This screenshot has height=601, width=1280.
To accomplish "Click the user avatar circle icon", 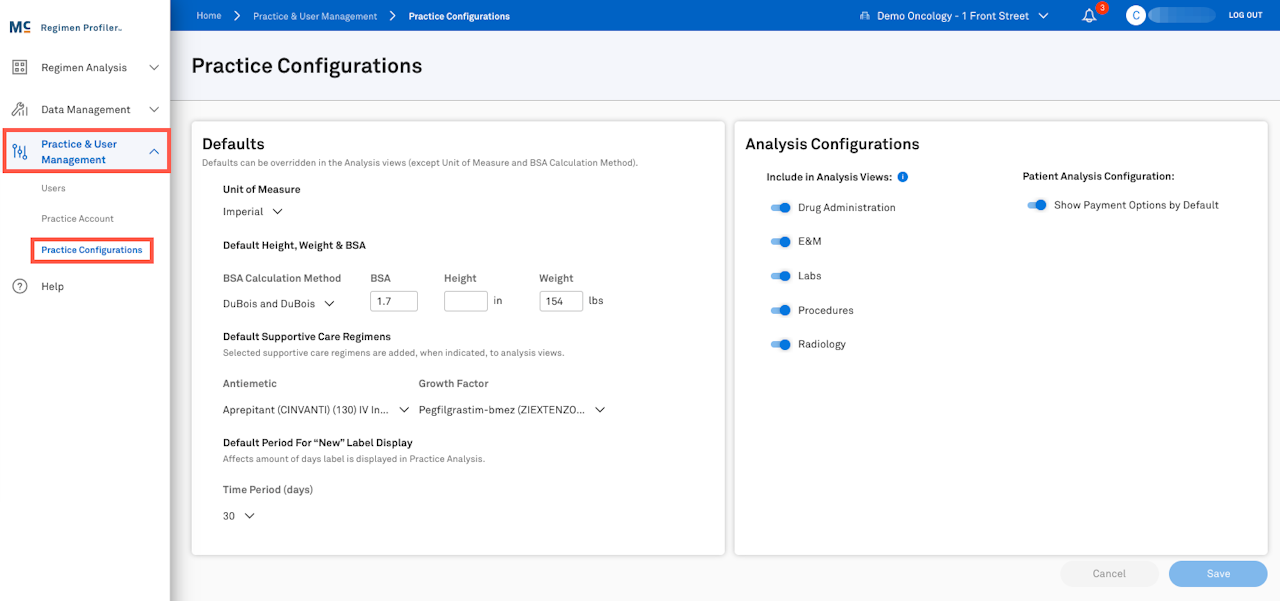I will (1135, 16).
